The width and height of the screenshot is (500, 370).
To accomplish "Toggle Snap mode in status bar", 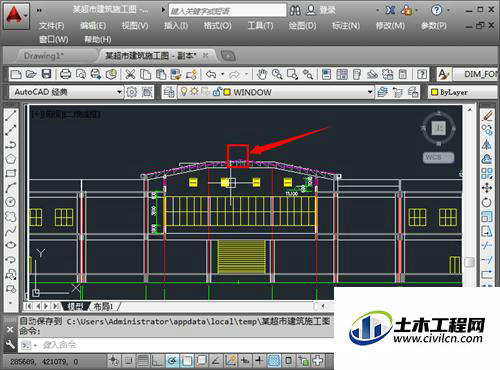I will click(129, 361).
